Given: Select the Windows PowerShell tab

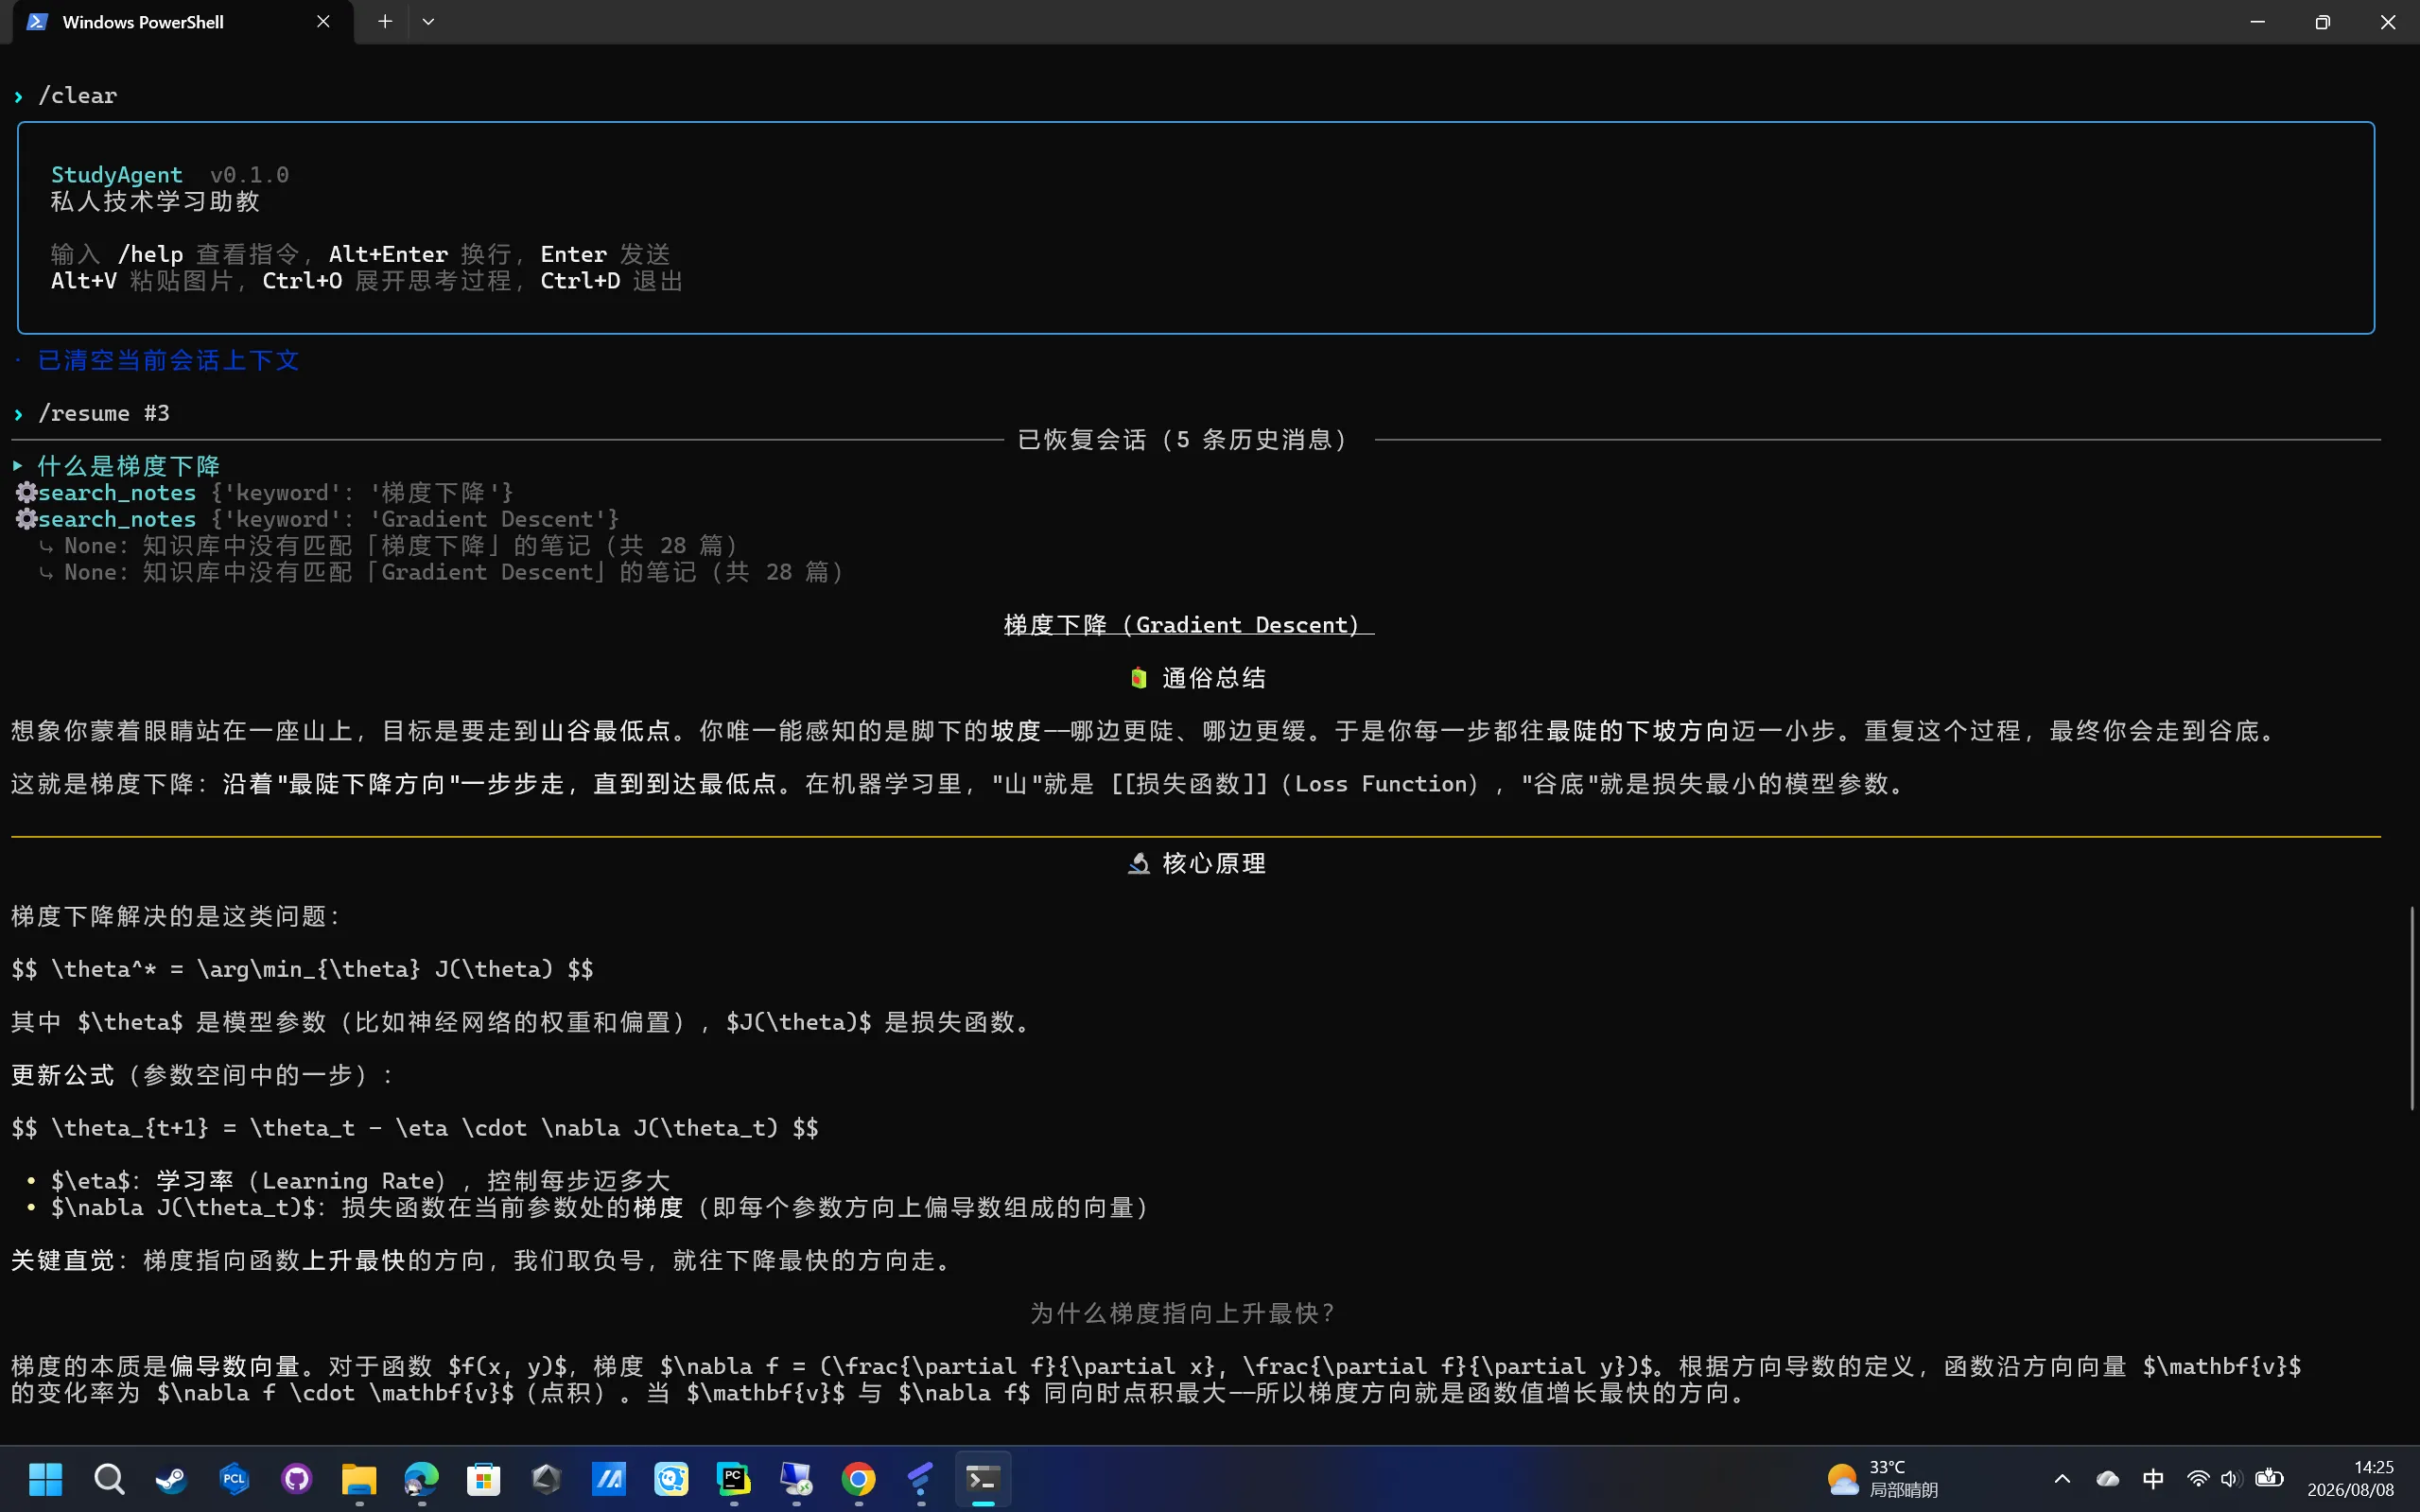Looking at the screenshot, I should pyautogui.click(x=182, y=22).
